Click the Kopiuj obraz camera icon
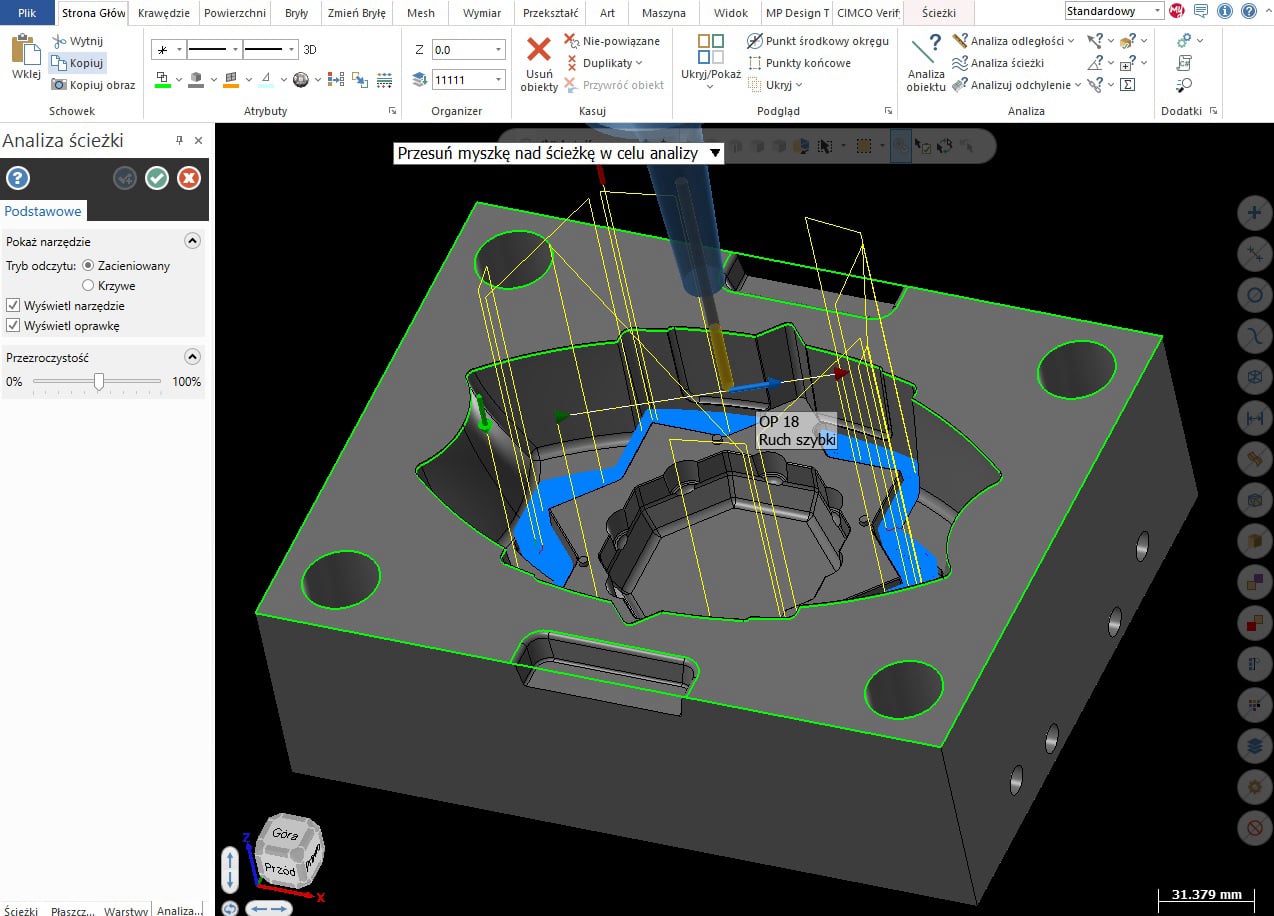This screenshot has width=1274, height=916. pos(59,85)
